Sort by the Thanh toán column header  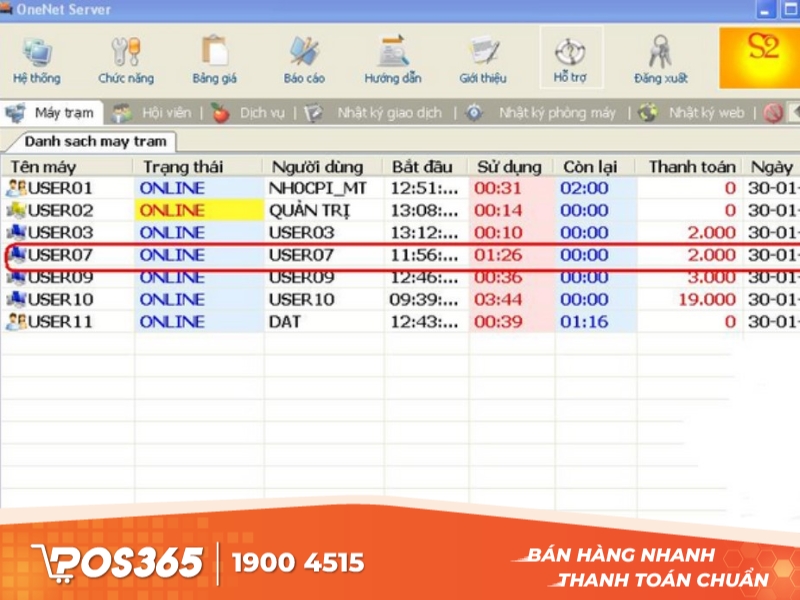pos(693,166)
